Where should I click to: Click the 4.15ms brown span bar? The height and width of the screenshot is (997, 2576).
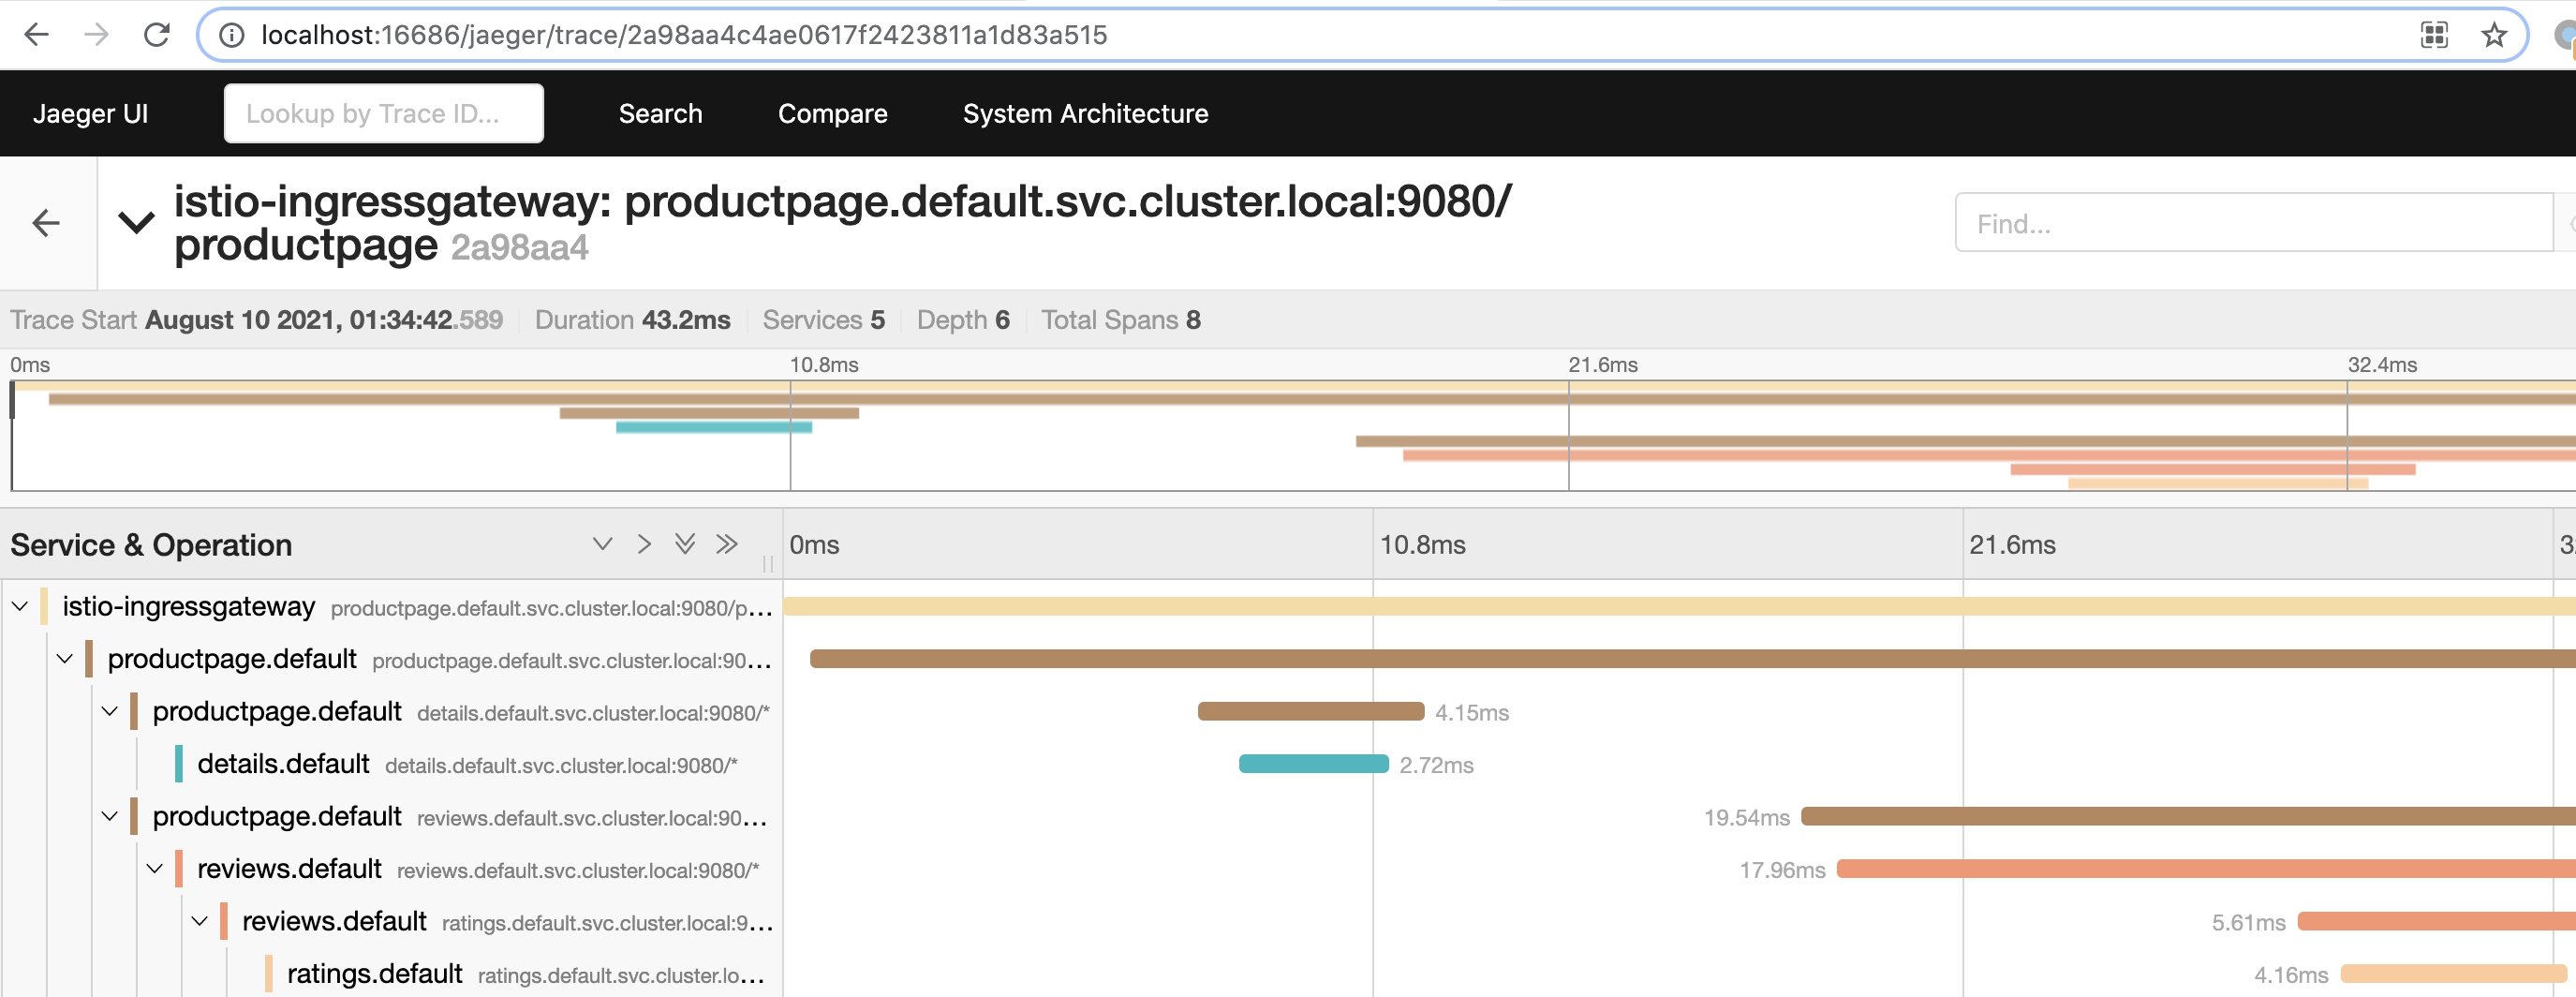tap(1311, 711)
